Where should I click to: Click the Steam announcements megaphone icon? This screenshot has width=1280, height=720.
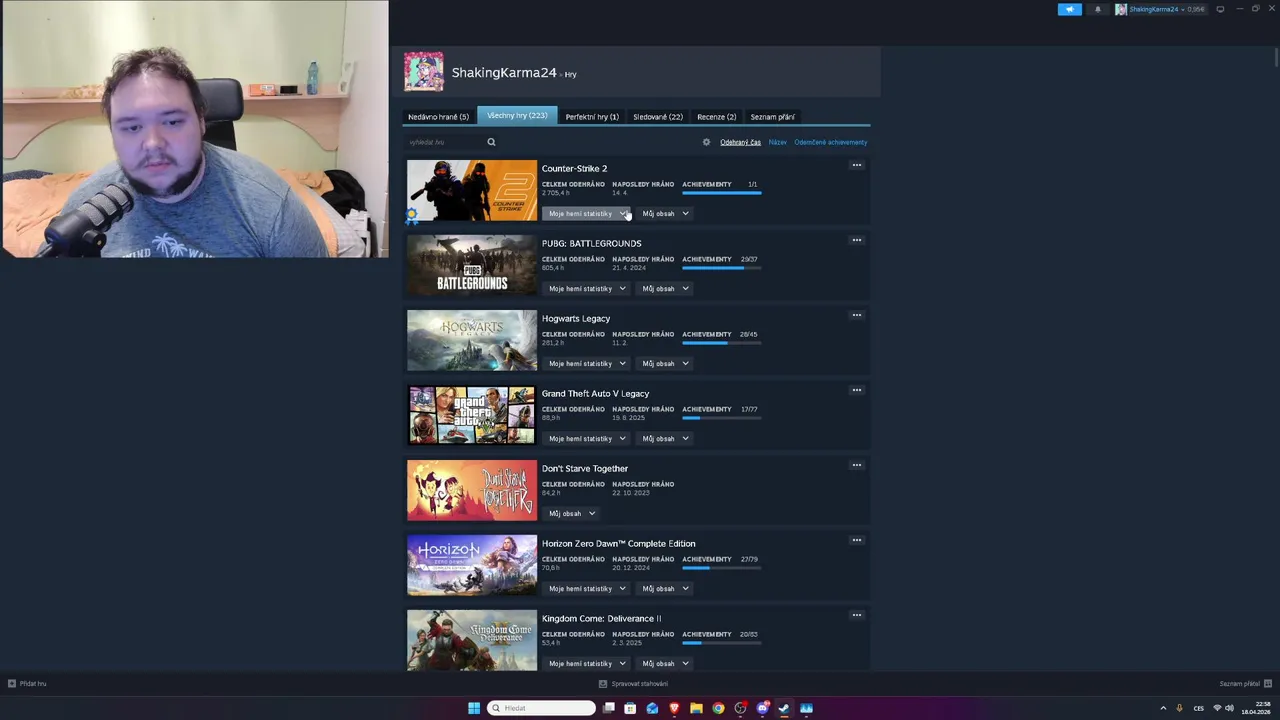pos(1069,9)
